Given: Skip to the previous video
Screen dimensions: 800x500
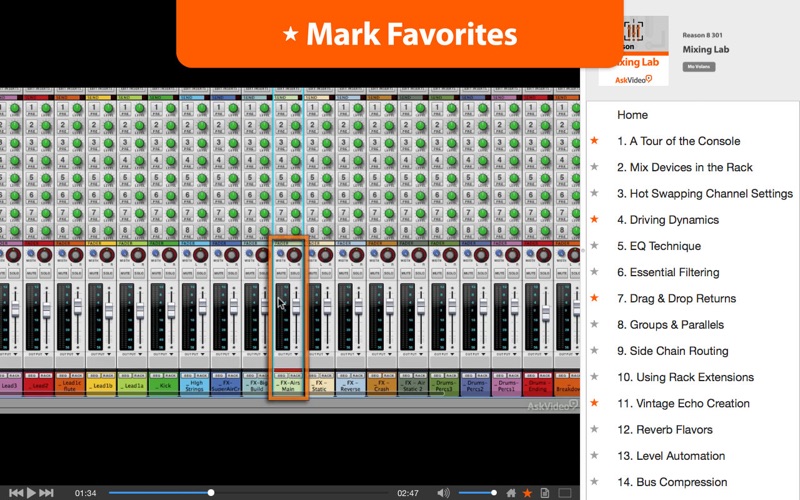Looking at the screenshot, I should click(x=16, y=493).
